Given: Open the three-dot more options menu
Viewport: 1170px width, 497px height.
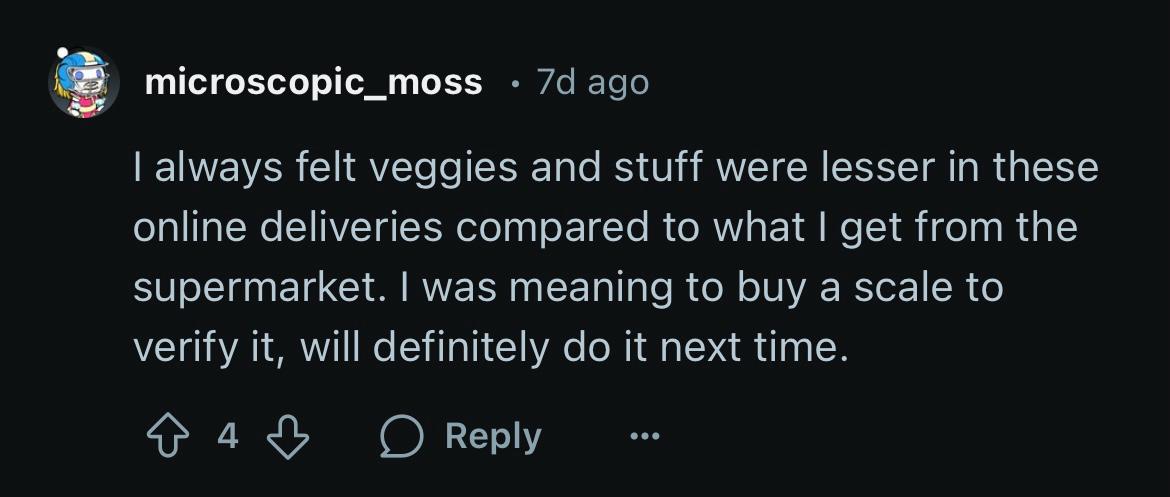Looking at the screenshot, I should [645, 437].
